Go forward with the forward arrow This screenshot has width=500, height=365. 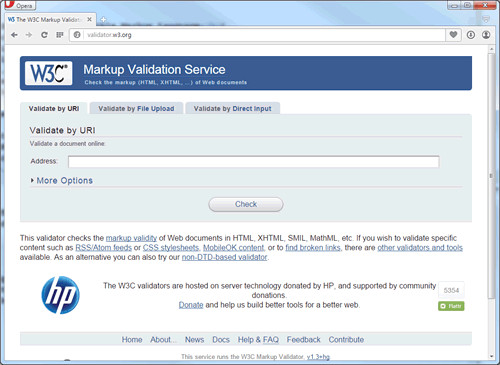pyautogui.click(x=29, y=35)
